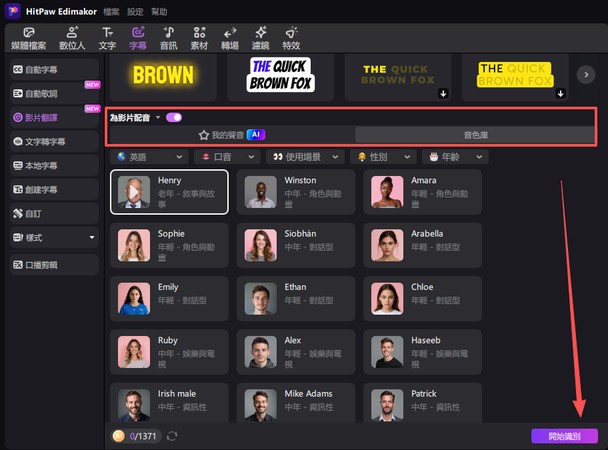Select the Alex voice card
This screenshot has height=450, width=608.
coord(296,352)
